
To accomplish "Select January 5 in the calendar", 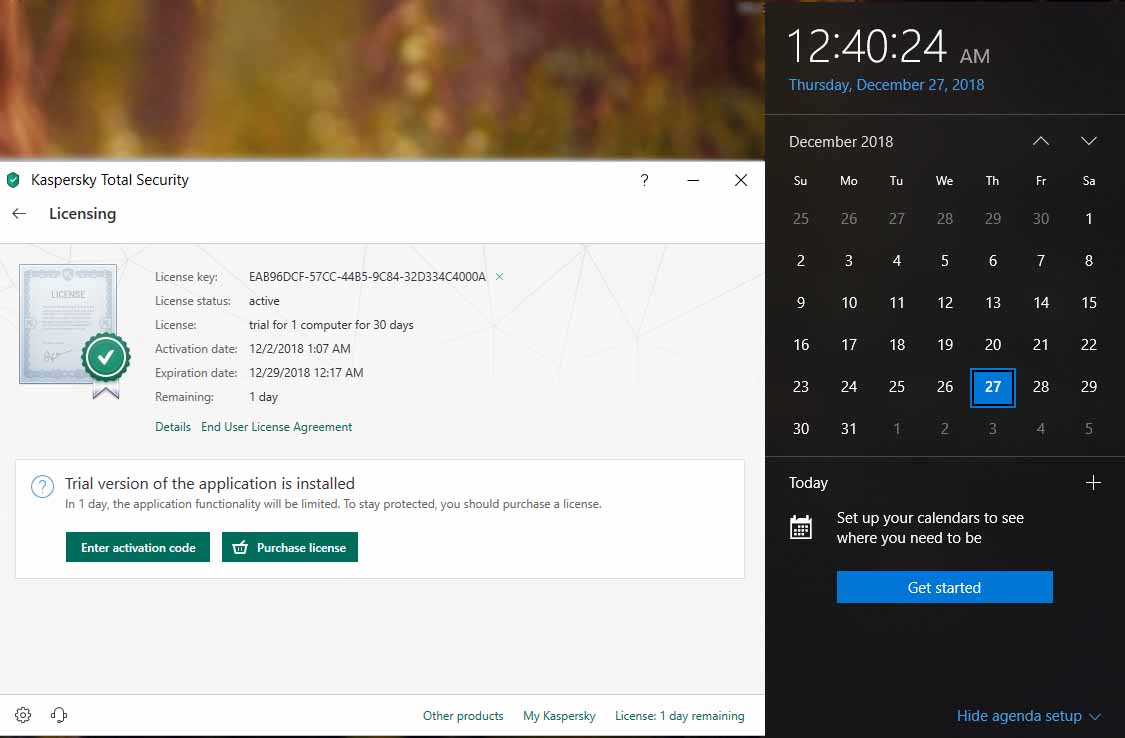I will point(1088,429).
